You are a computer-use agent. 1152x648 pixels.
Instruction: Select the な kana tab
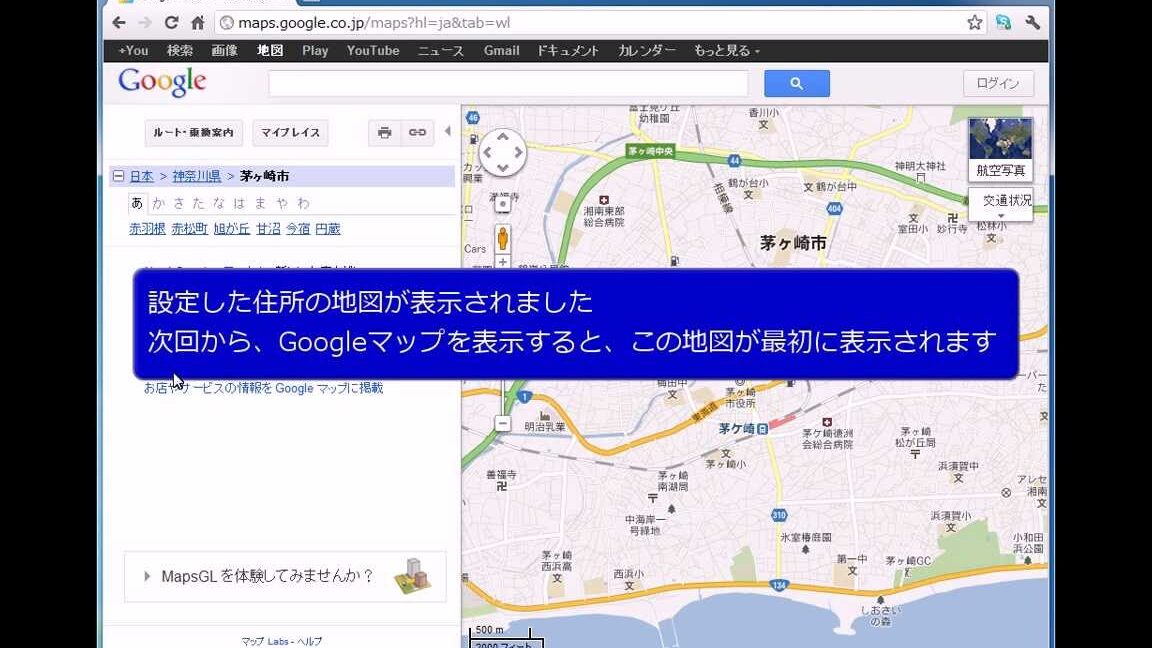pos(219,203)
